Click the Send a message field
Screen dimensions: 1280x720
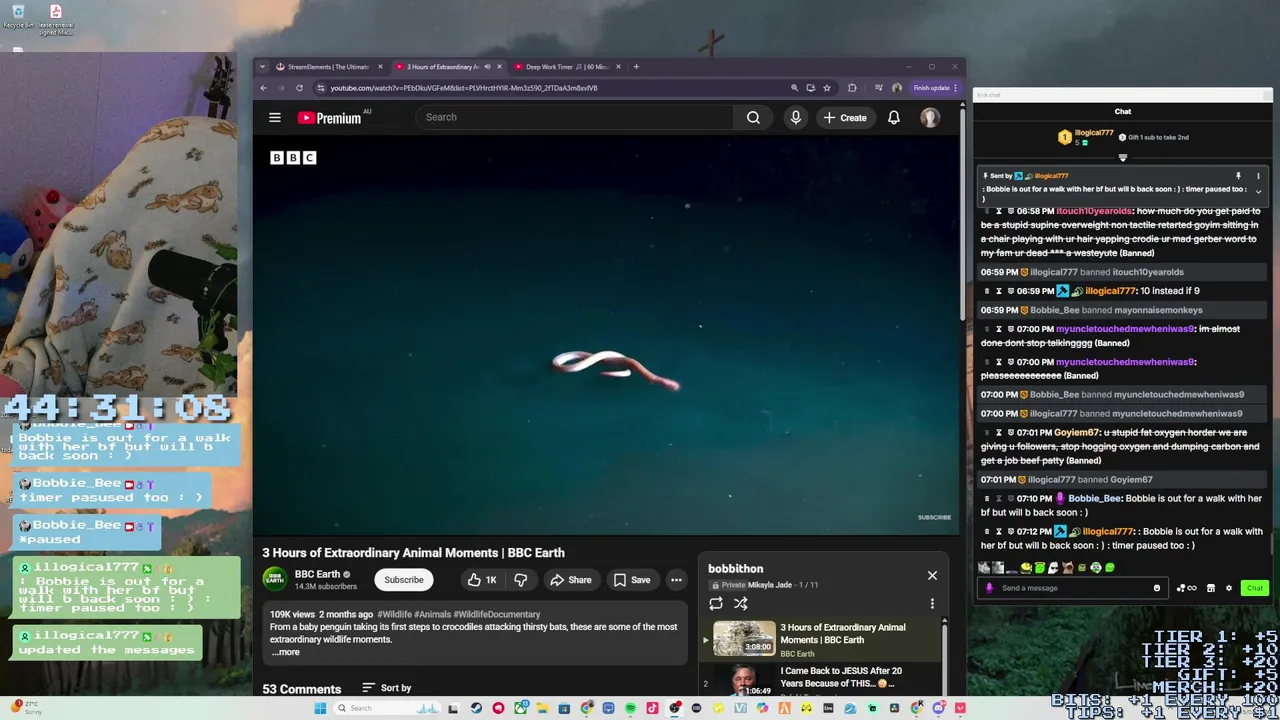(1075, 588)
